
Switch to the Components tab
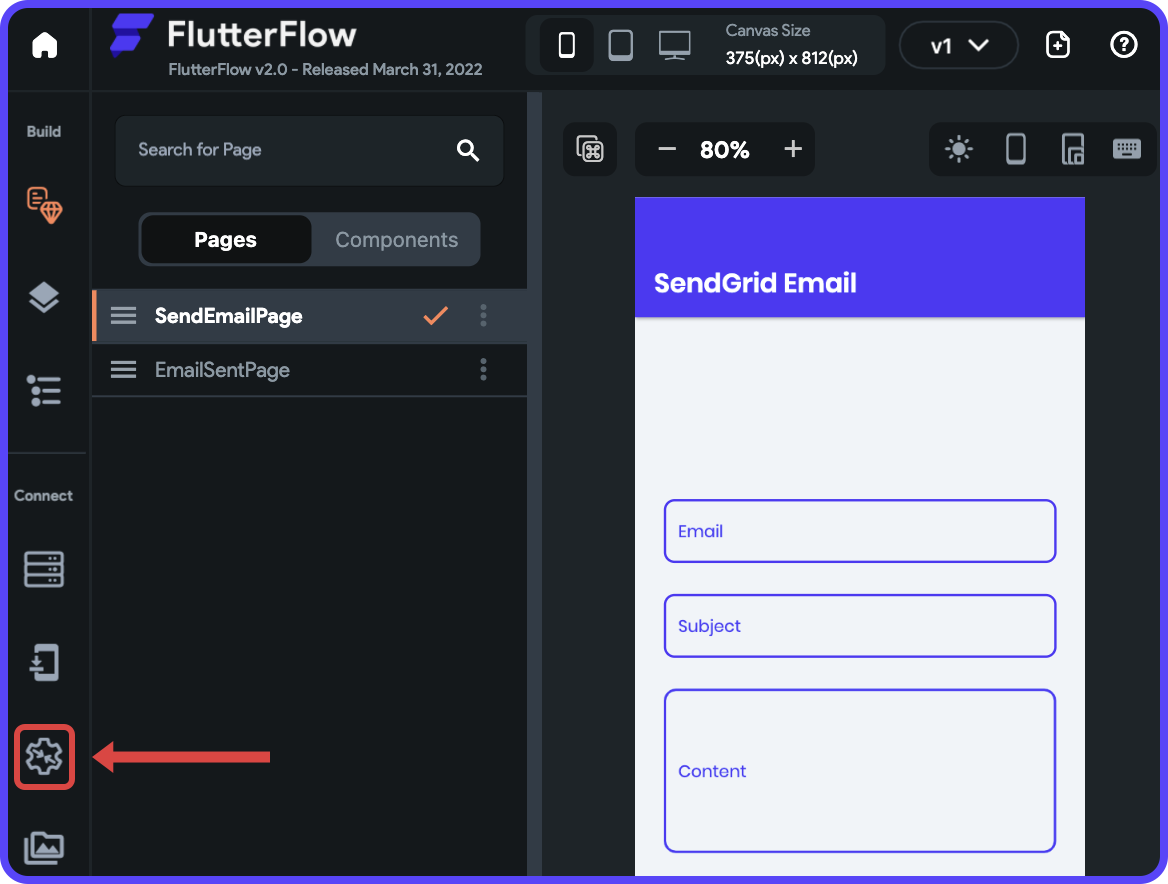coord(396,239)
